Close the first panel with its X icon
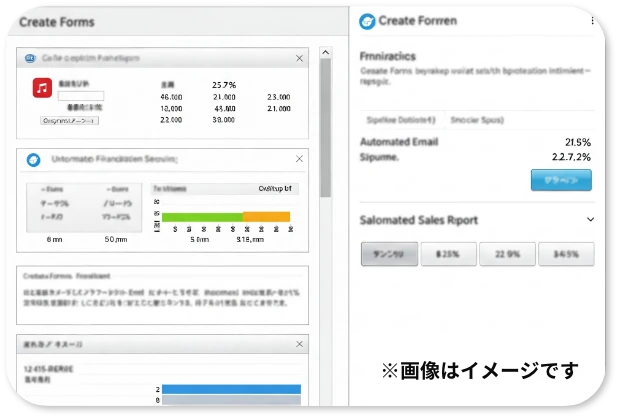The width and height of the screenshot is (618, 418). pyautogui.click(x=299, y=59)
